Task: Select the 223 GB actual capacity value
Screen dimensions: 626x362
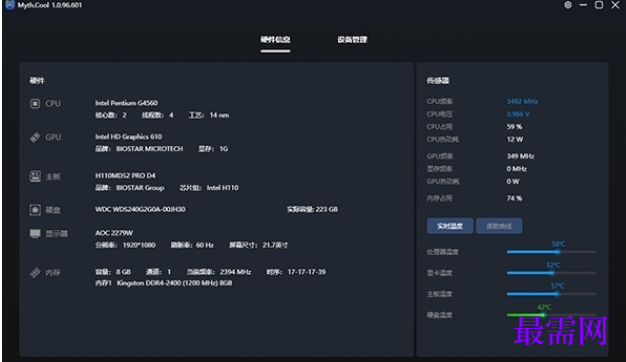Action: [x=327, y=209]
